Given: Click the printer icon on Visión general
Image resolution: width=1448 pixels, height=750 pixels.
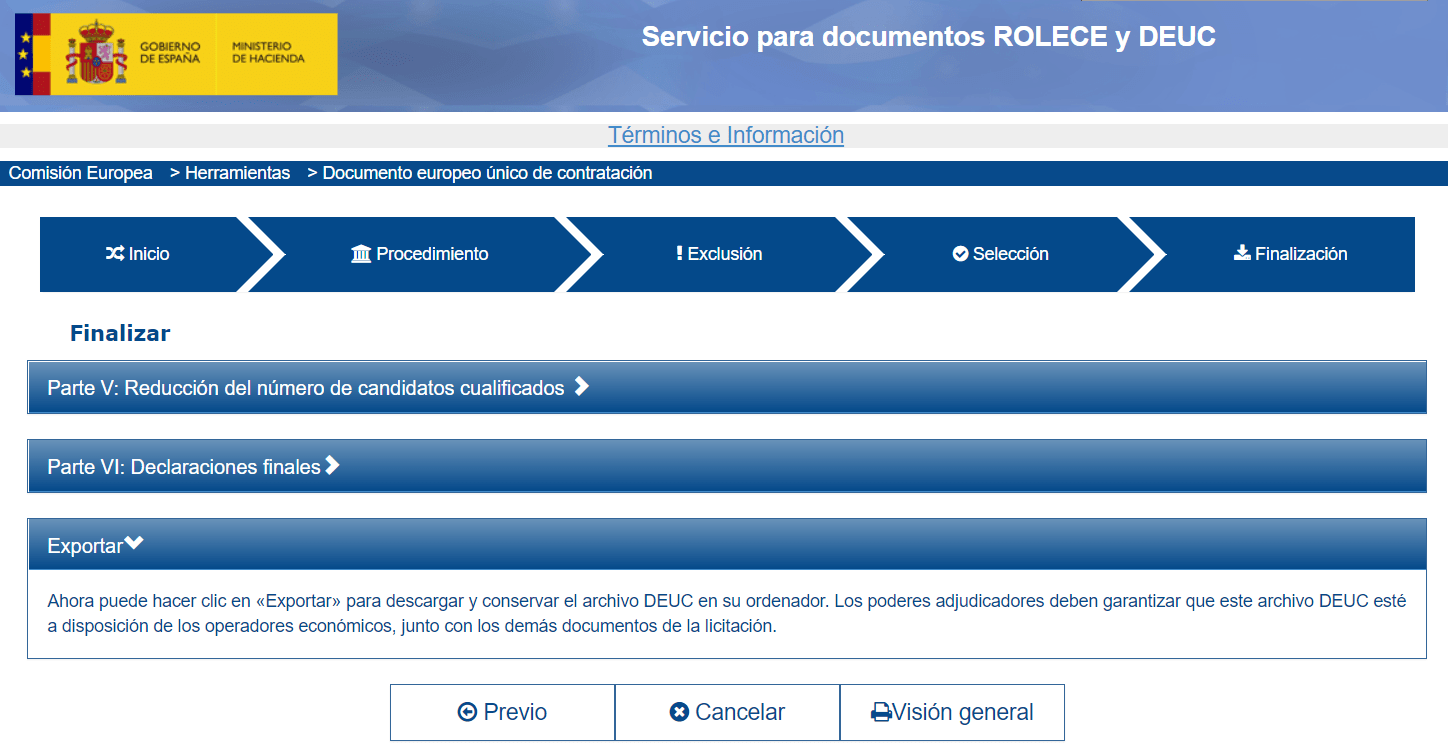Looking at the screenshot, I should click(x=881, y=713).
